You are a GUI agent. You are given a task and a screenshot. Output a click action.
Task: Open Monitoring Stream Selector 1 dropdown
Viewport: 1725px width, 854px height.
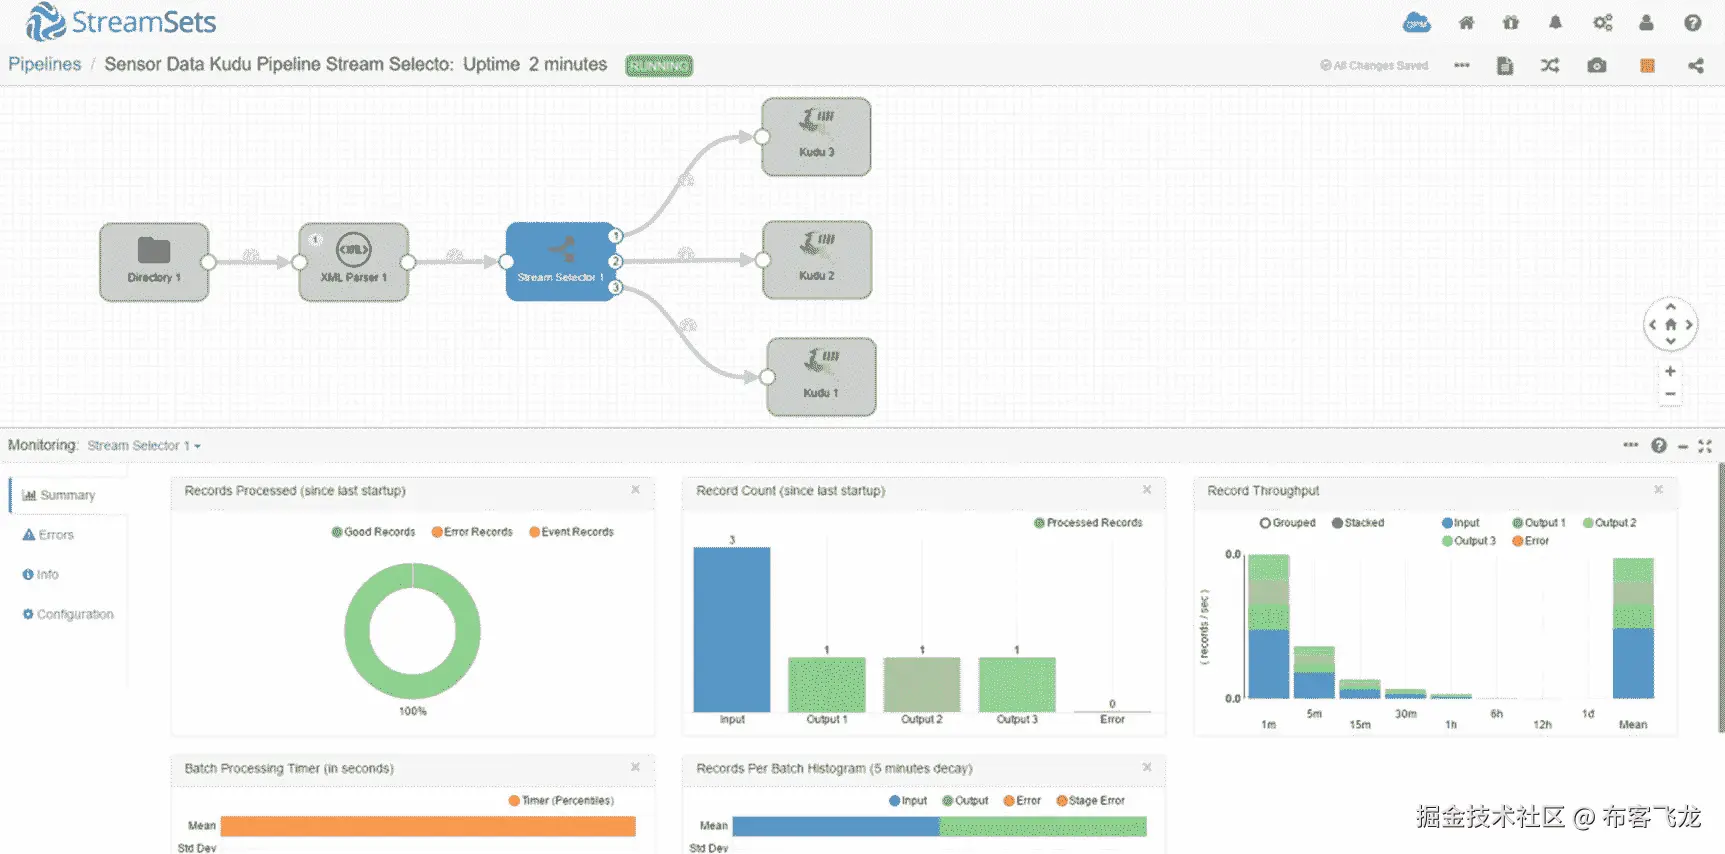[144, 446]
